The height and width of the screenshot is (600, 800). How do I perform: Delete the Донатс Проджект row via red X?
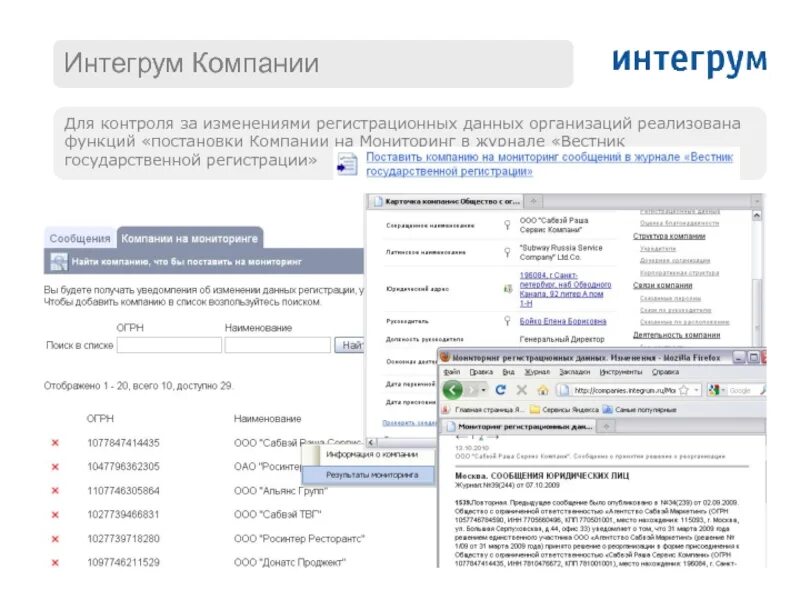[x=55, y=563]
